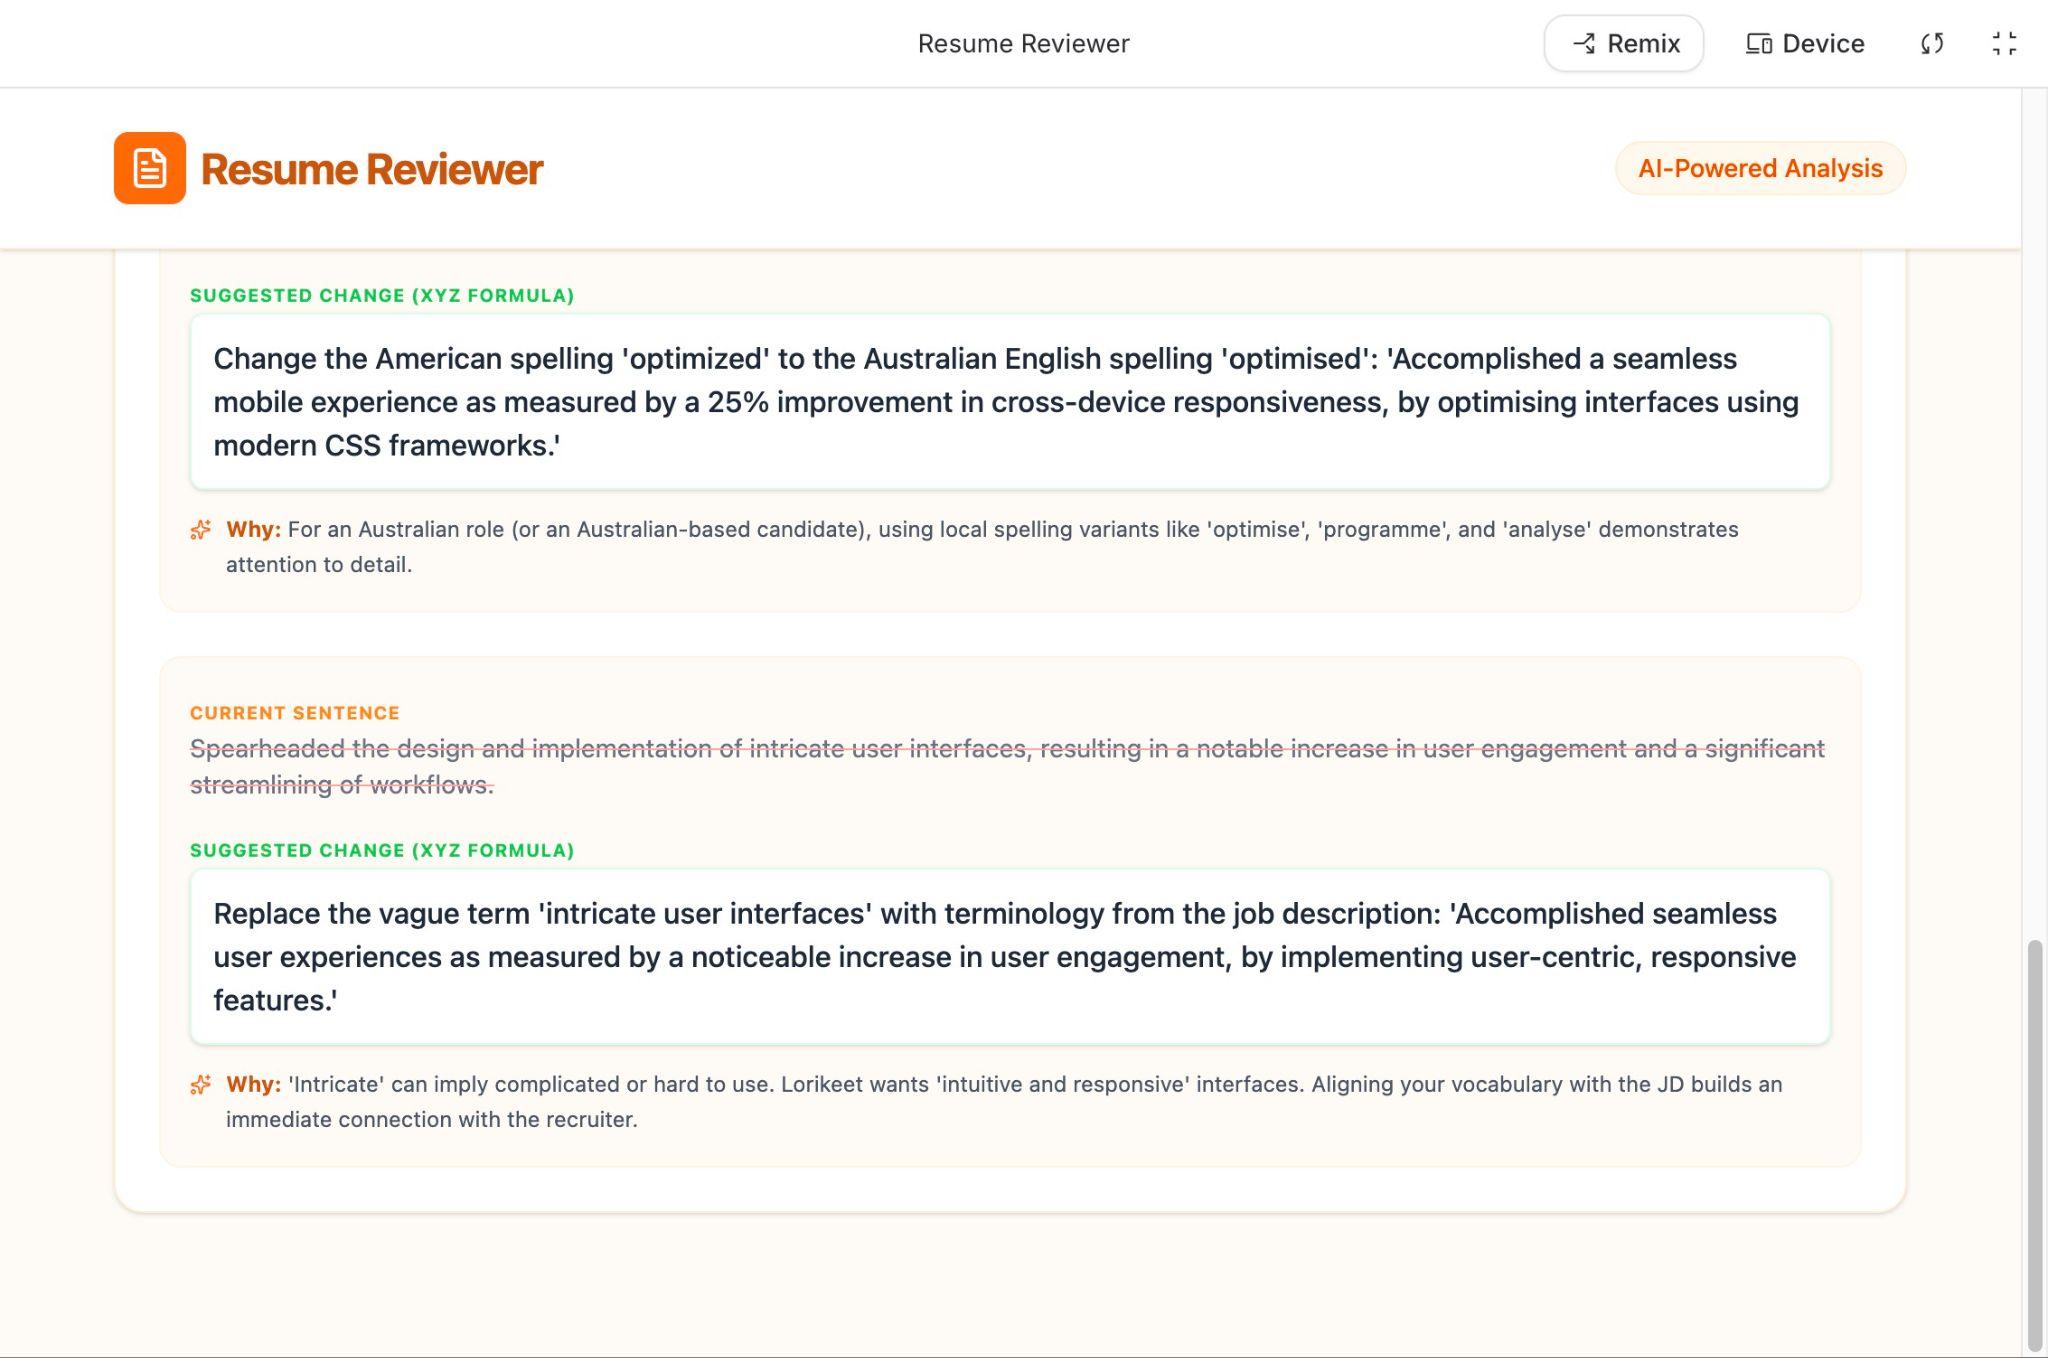
Task: Click the Suggested Change label above 'intricate' box
Action: pyautogui.click(x=382, y=851)
